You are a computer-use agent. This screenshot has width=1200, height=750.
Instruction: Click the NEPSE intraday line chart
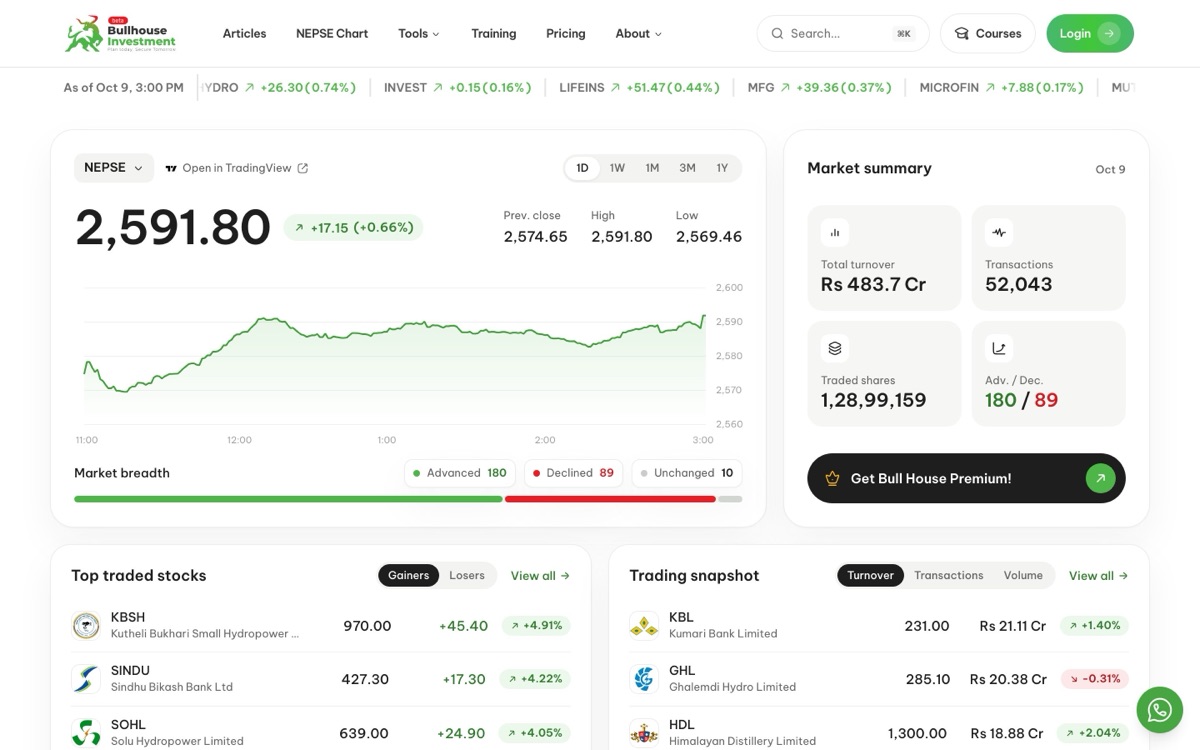394,355
